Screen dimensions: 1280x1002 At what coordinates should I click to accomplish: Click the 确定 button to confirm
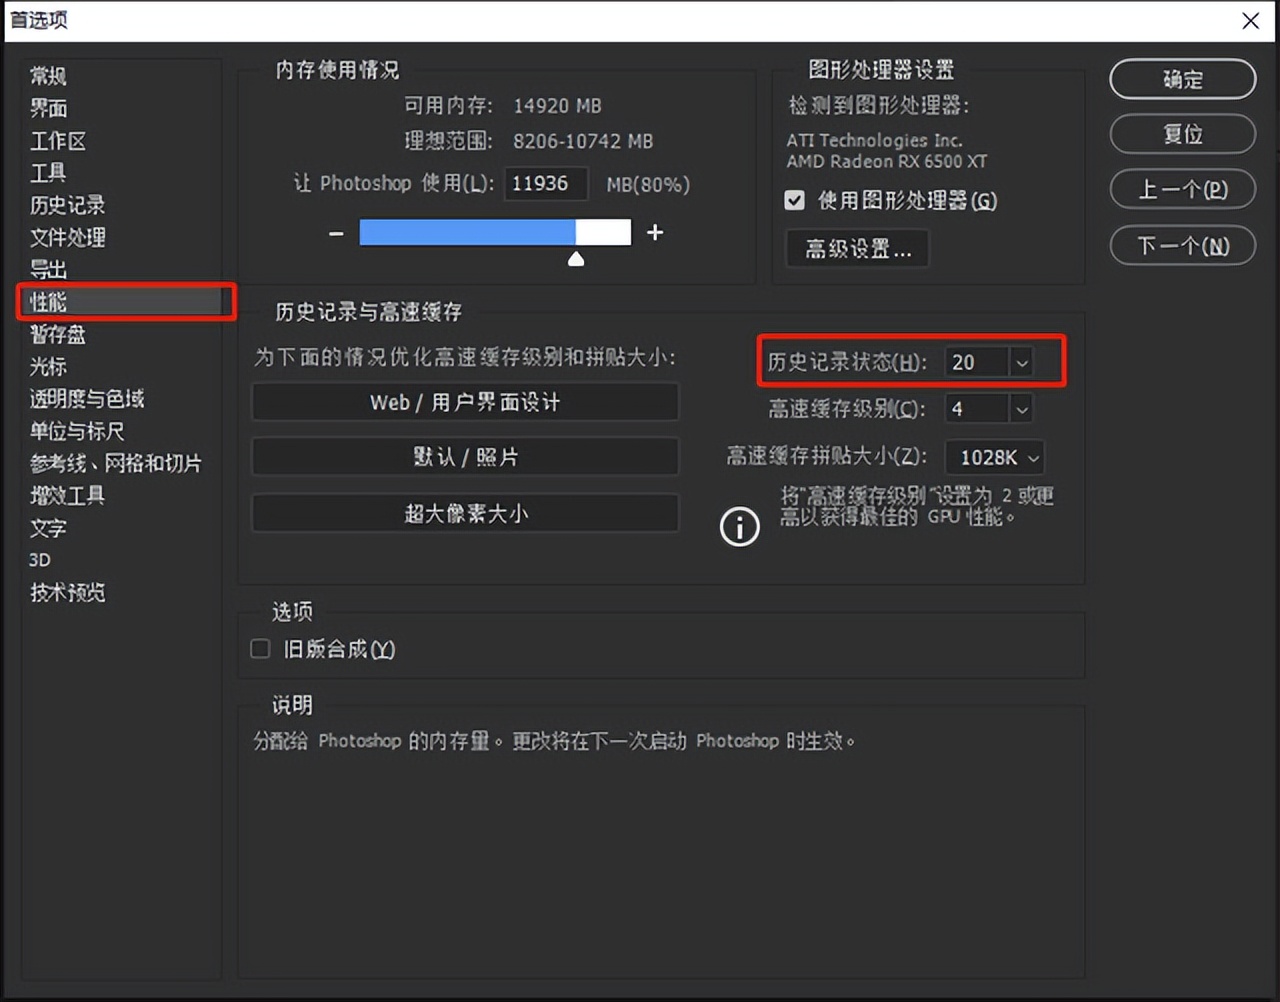(x=1182, y=79)
